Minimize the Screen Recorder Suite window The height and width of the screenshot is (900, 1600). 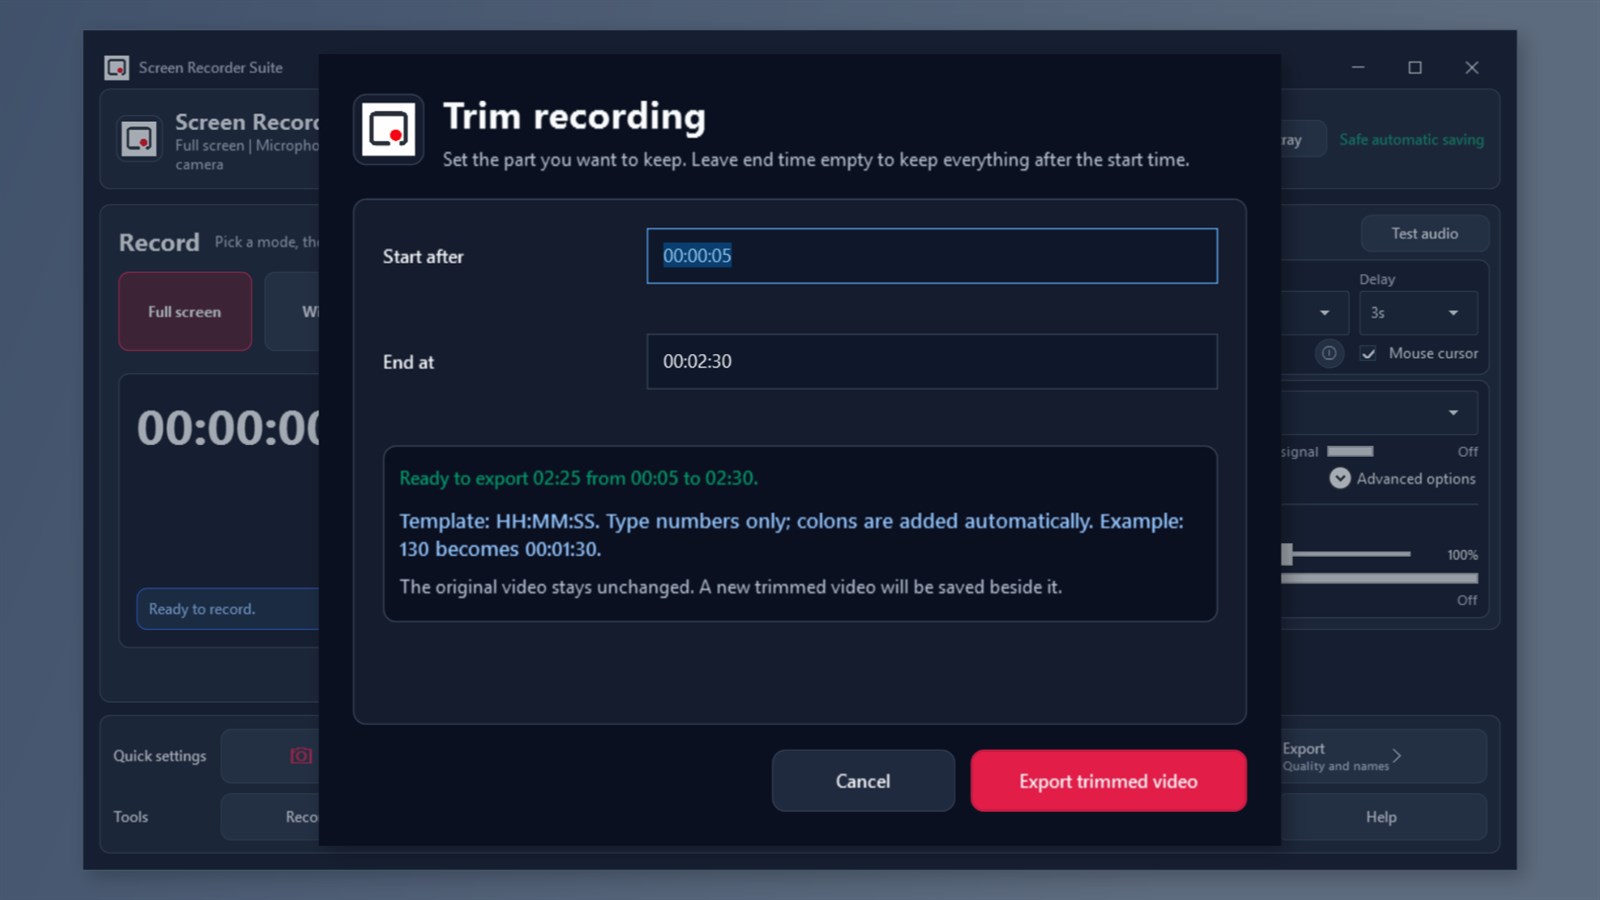pyautogui.click(x=1358, y=67)
